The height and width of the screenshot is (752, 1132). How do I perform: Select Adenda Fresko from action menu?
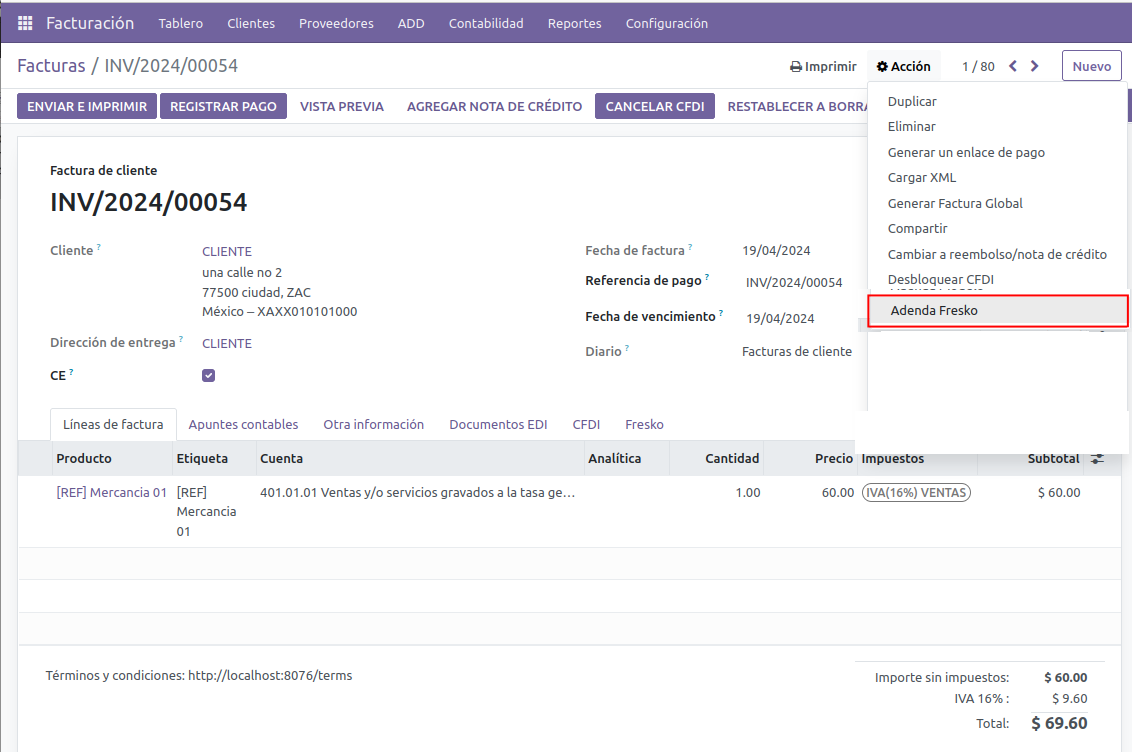coord(934,311)
